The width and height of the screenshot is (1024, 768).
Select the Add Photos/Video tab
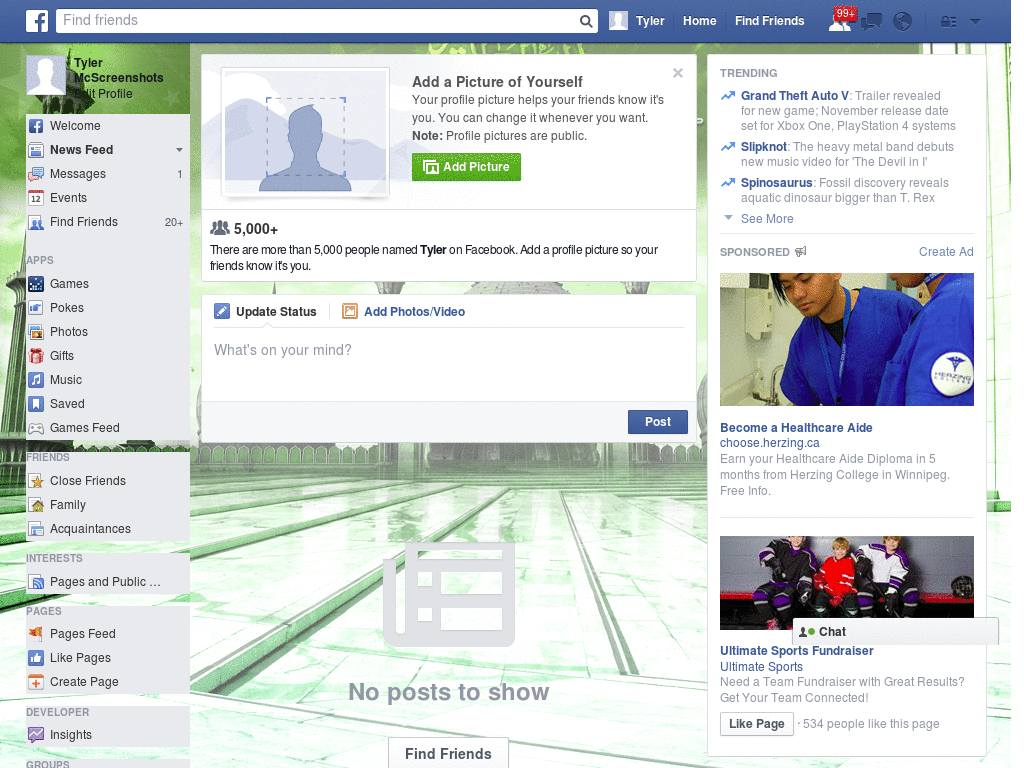pyautogui.click(x=404, y=312)
